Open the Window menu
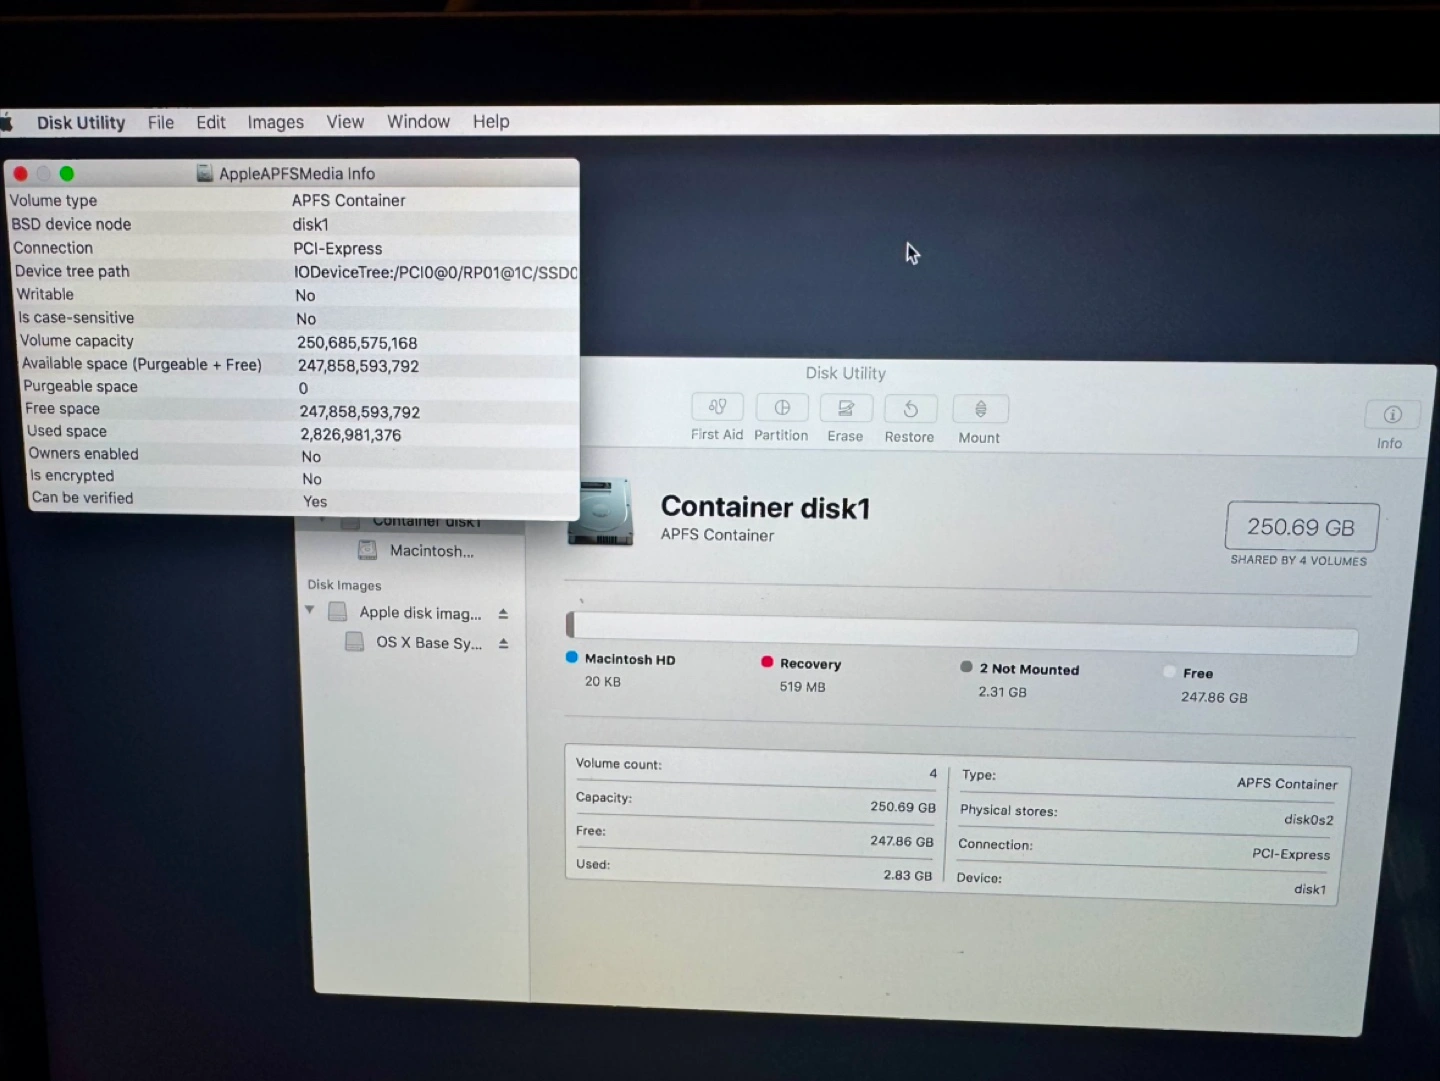This screenshot has height=1081, width=1440. pyautogui.click(x=418, y=121)
